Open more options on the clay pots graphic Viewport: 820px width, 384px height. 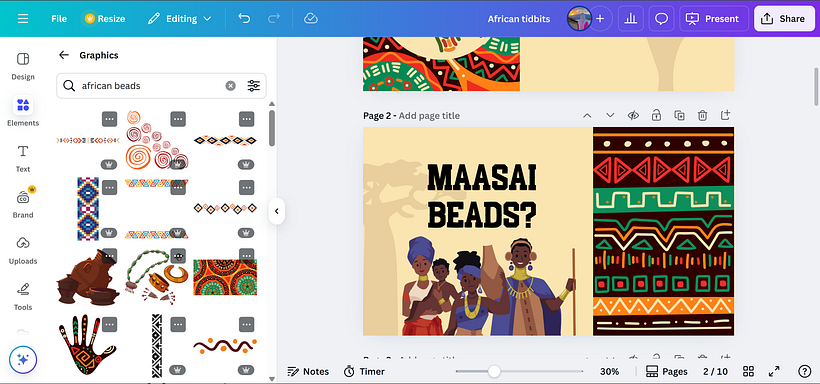pyautogui.click(x=109, y=256)
